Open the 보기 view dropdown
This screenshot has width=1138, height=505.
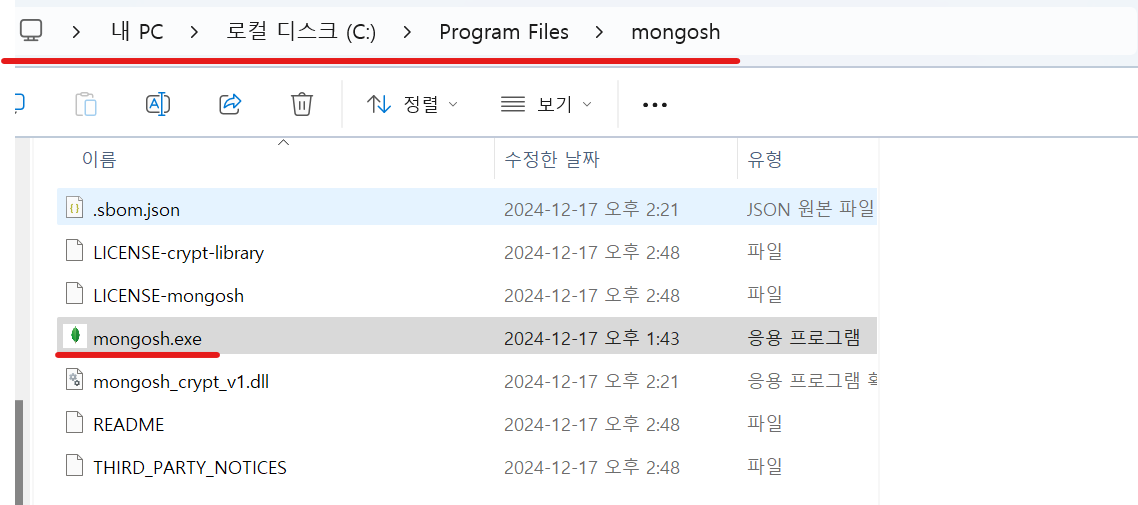(x=546, y=104)
